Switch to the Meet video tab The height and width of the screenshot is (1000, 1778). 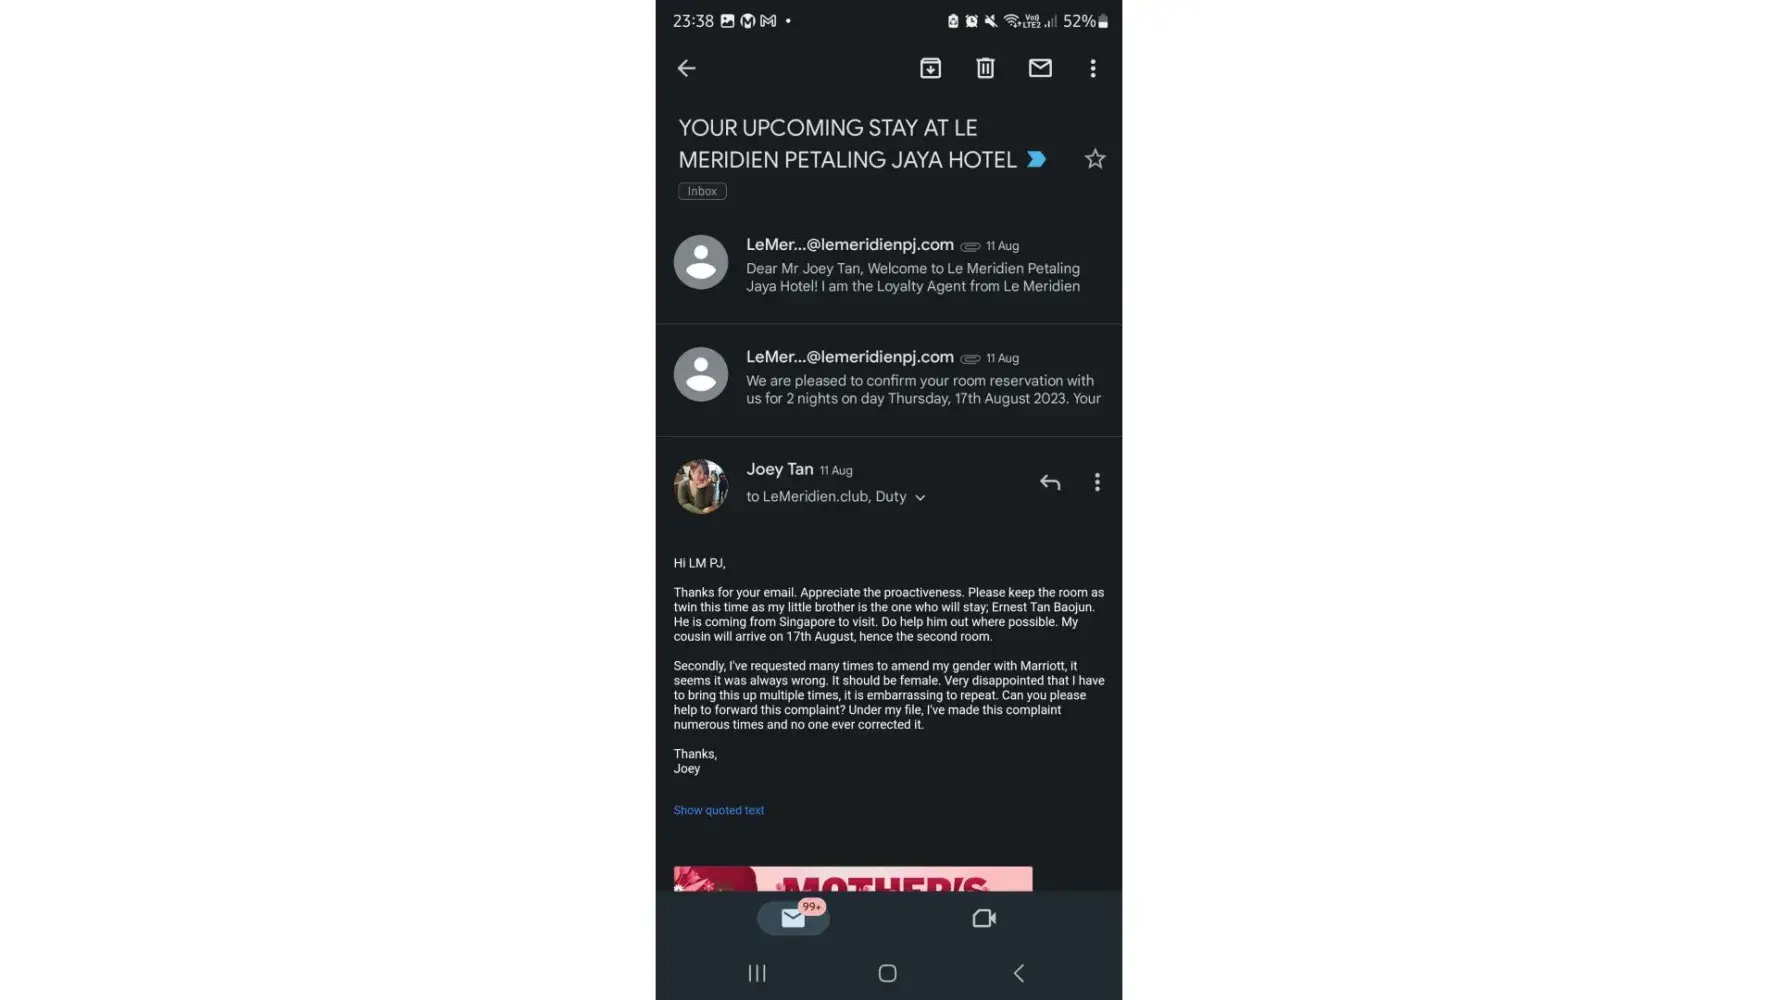click(x=984, y=918)
